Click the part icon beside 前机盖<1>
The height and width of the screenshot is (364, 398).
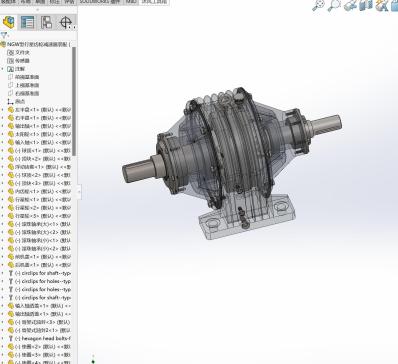click(x=11, y=257)
